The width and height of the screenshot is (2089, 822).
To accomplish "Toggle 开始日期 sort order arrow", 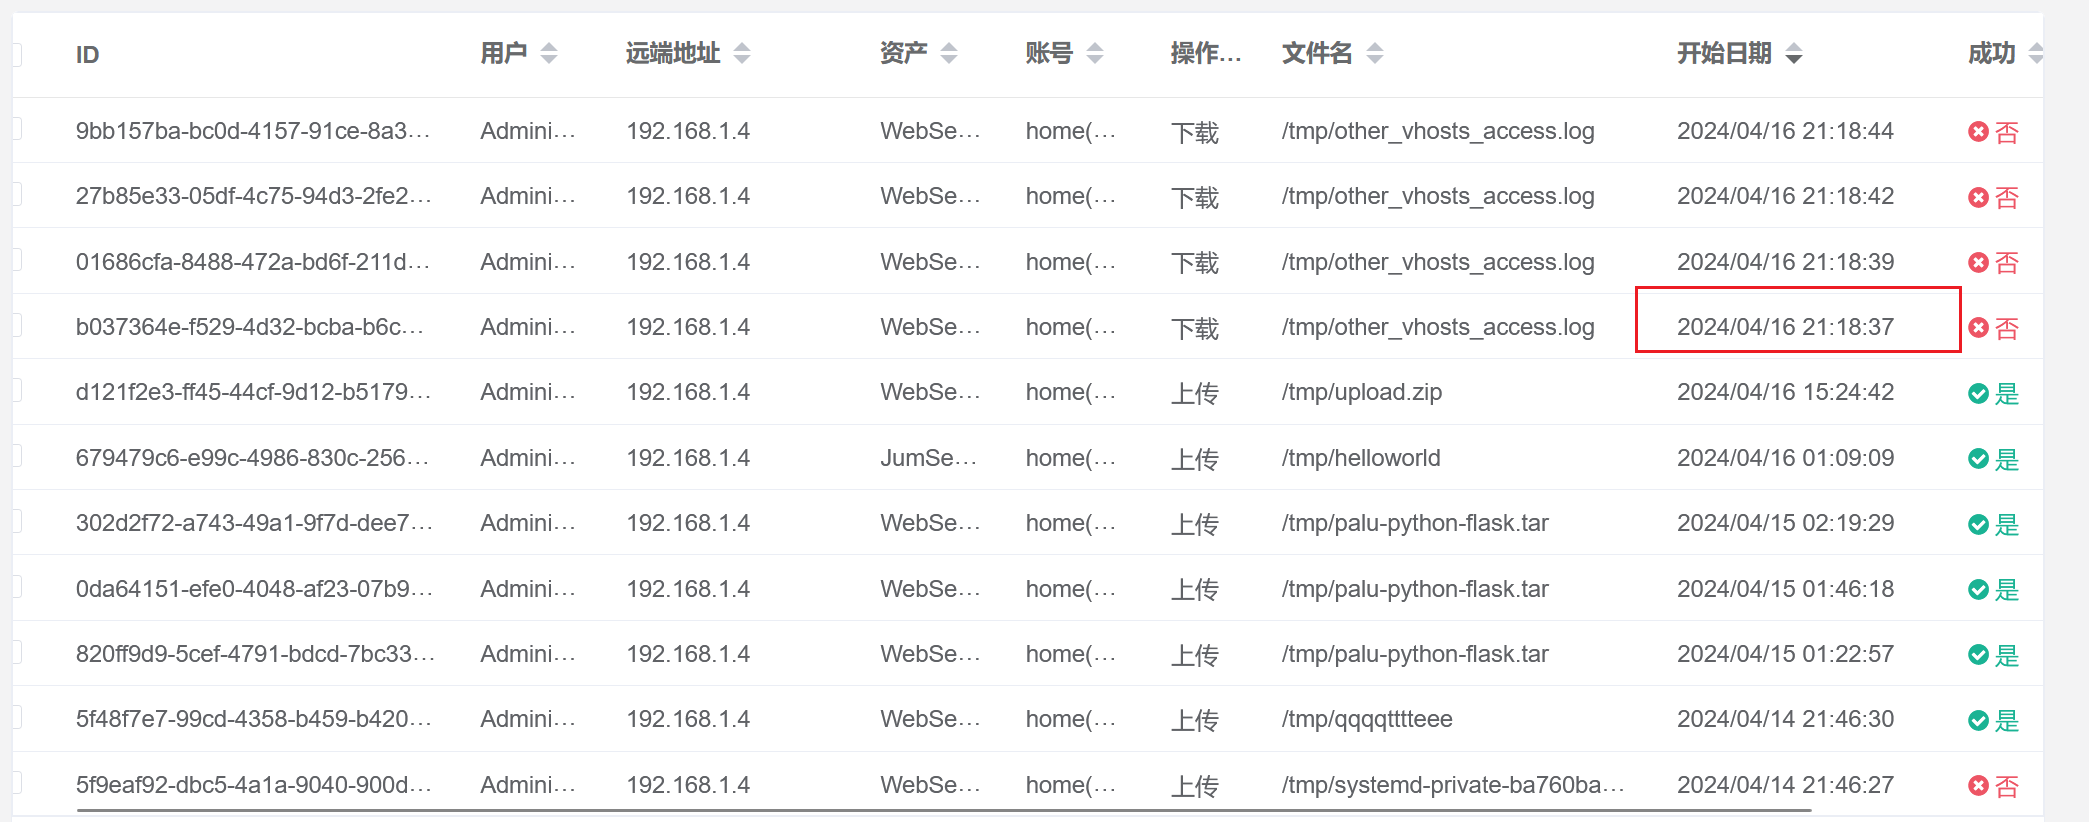I will (1794, 54).
